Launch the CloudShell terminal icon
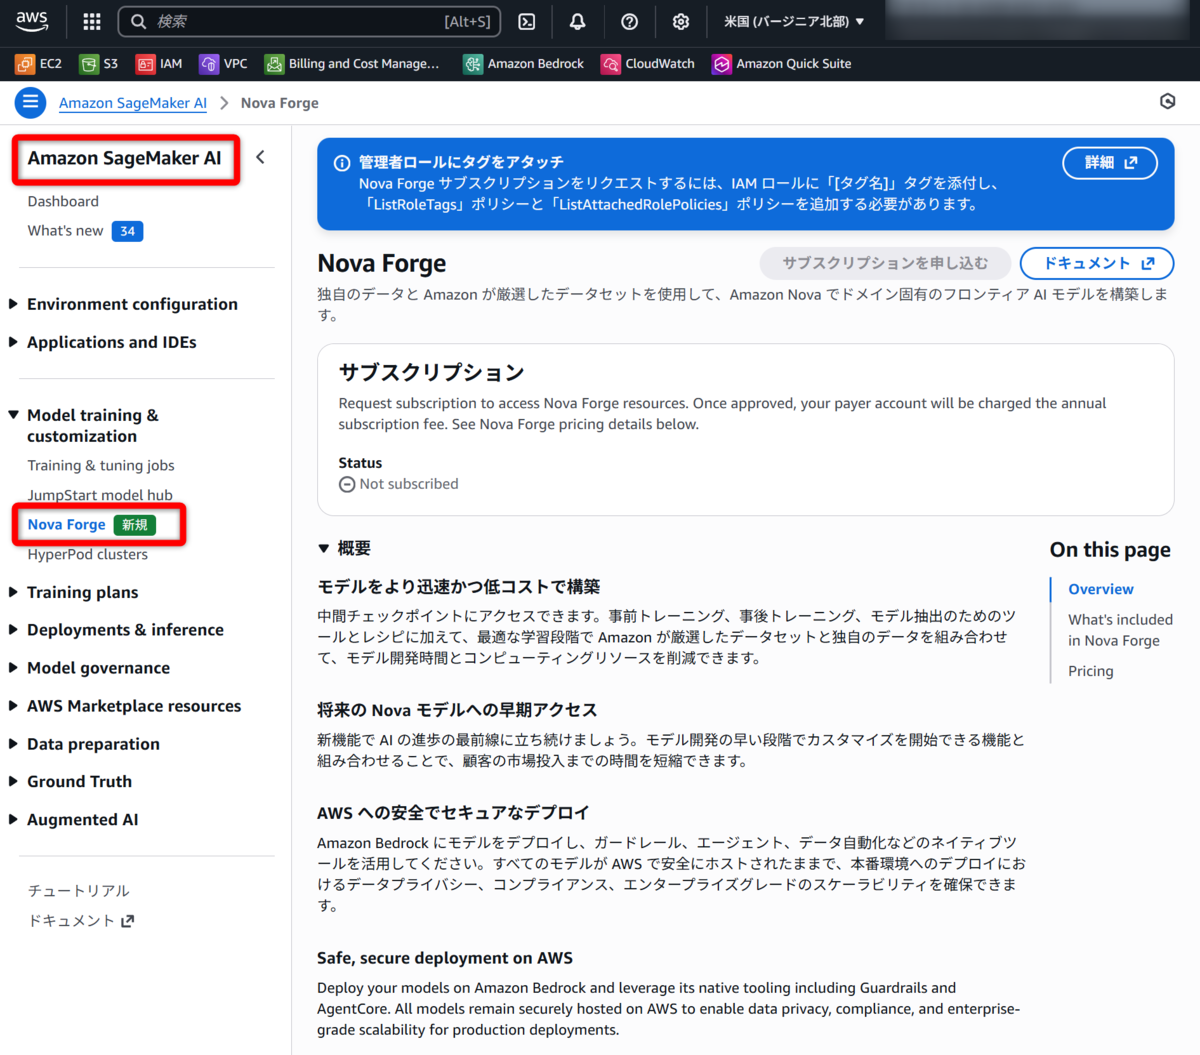The height and width of the screenshot is (1055, 1200). coord(527,21)
